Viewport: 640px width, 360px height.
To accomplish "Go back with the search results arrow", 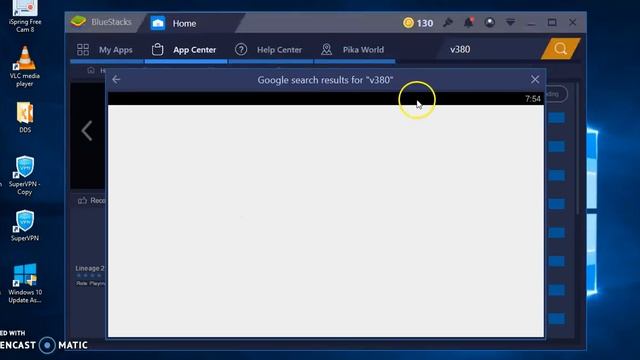I will point(116,79).
